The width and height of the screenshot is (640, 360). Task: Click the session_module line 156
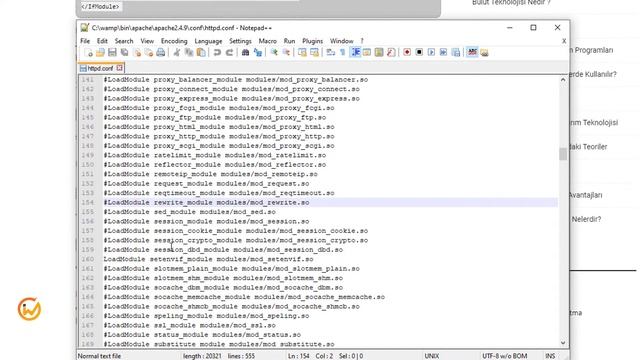[206, 221]
